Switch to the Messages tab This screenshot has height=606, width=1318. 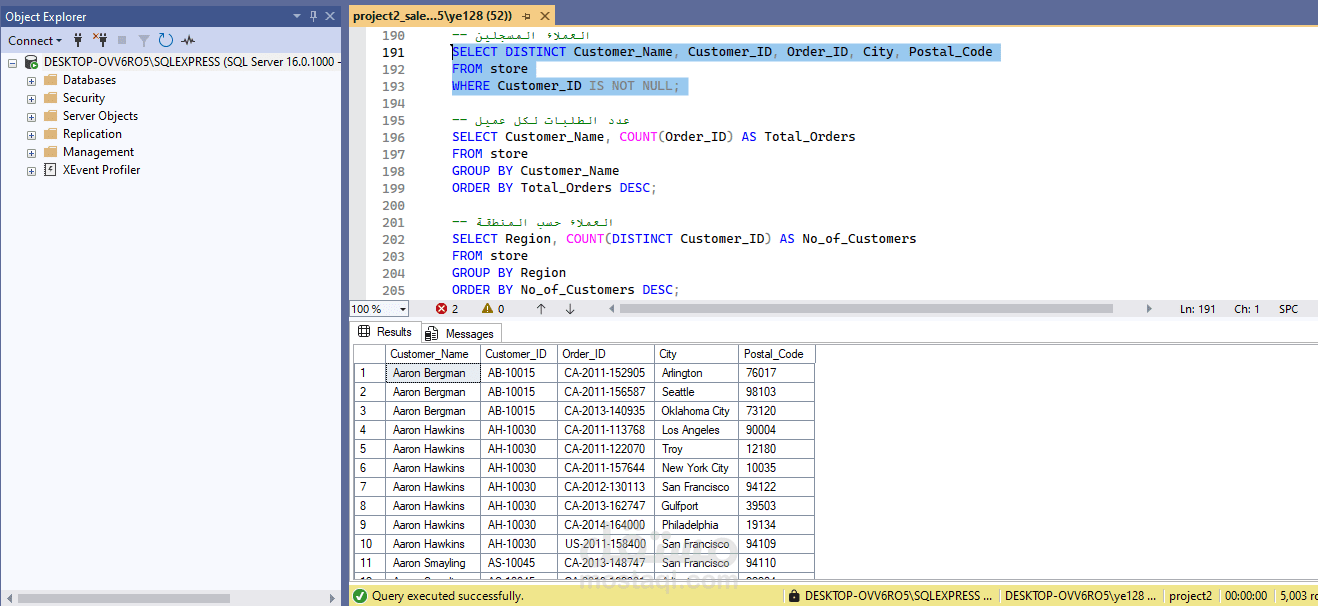(x=459, y=333)
